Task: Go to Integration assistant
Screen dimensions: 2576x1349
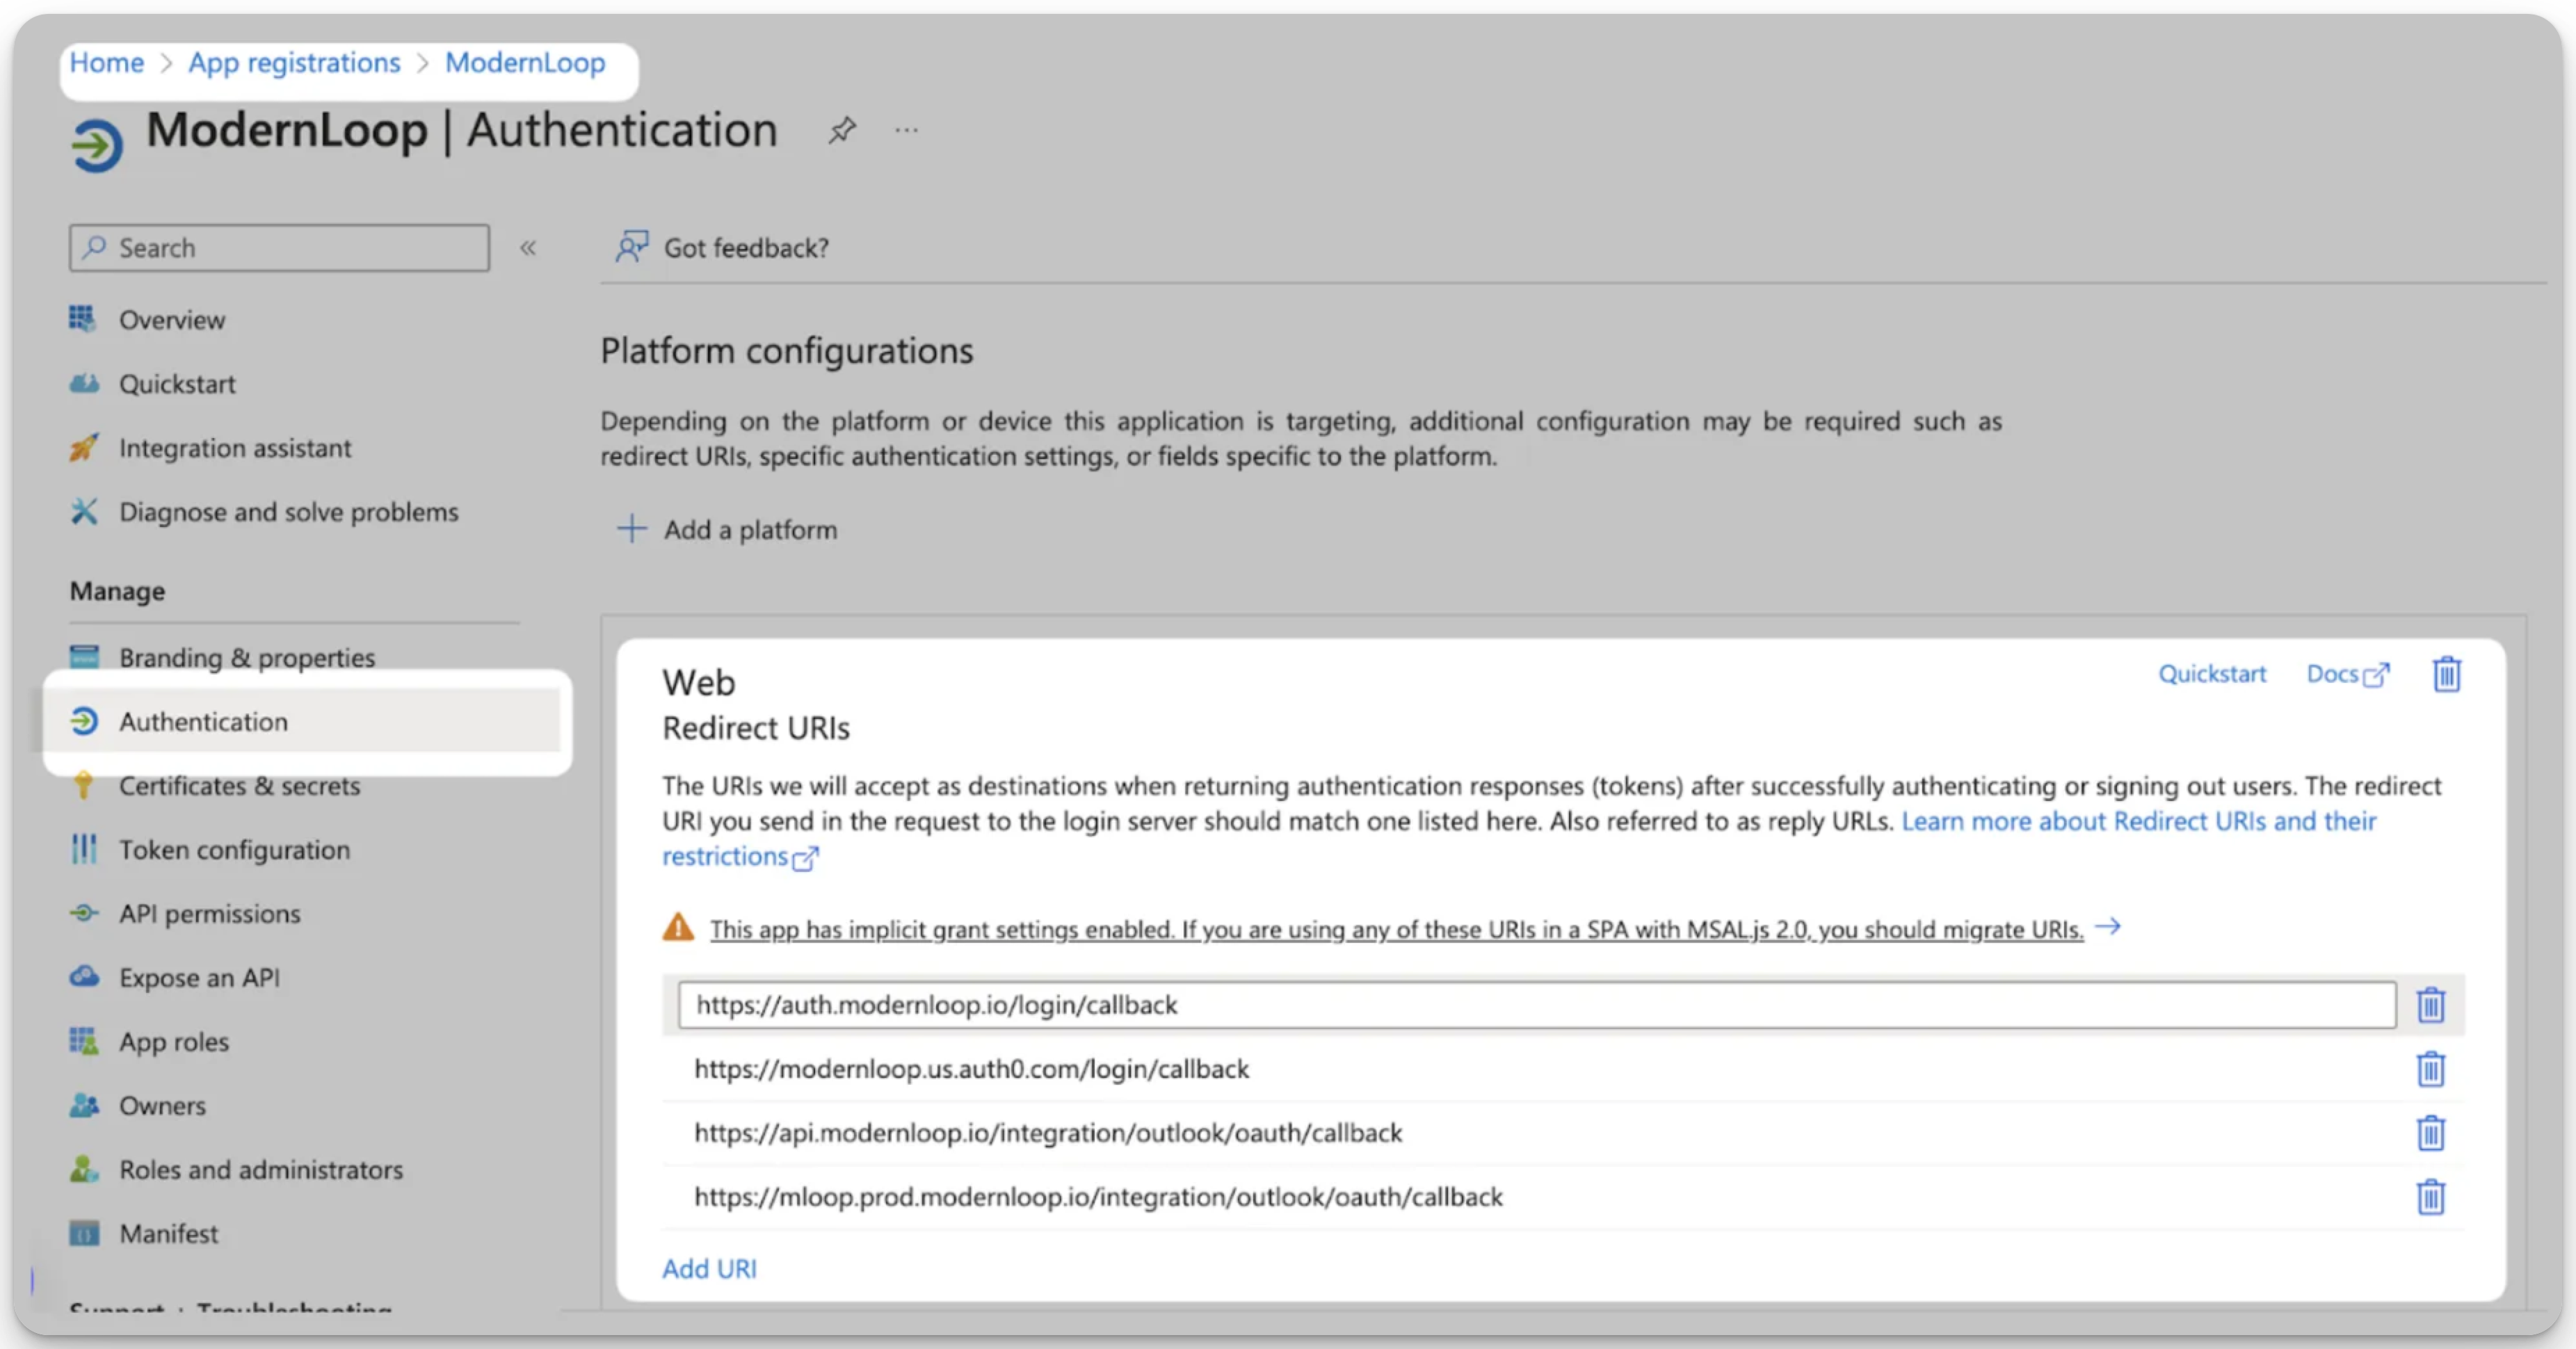Action: coord(235,448)
